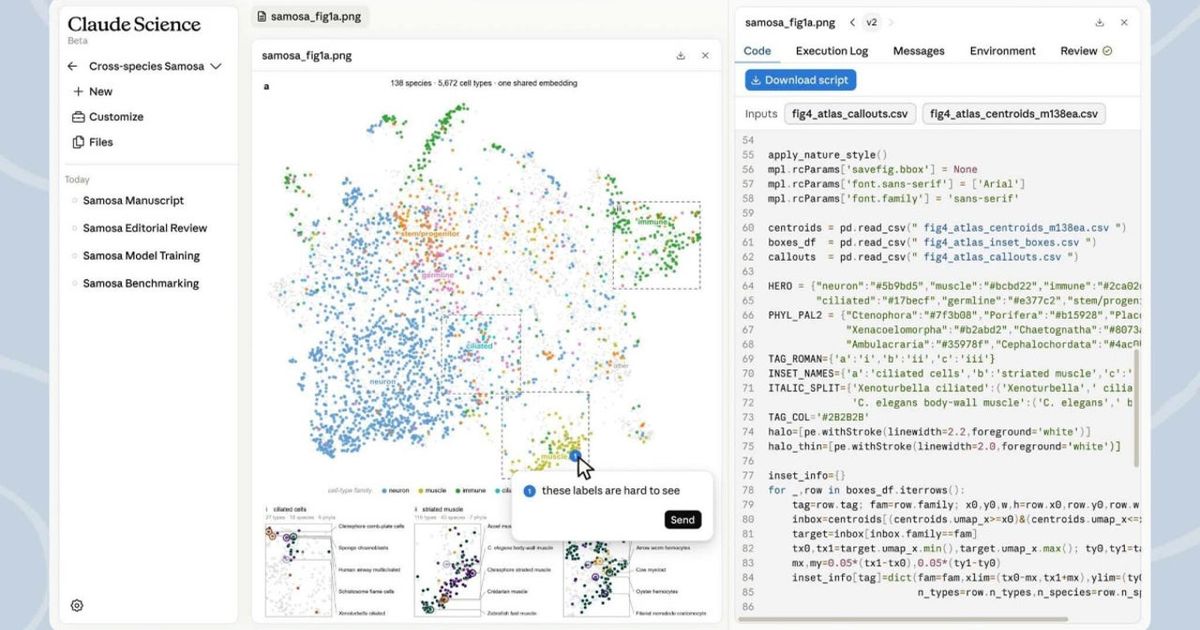Go to the previous version arrow
The image size is (1200, 630).
(x=852, y=22)
